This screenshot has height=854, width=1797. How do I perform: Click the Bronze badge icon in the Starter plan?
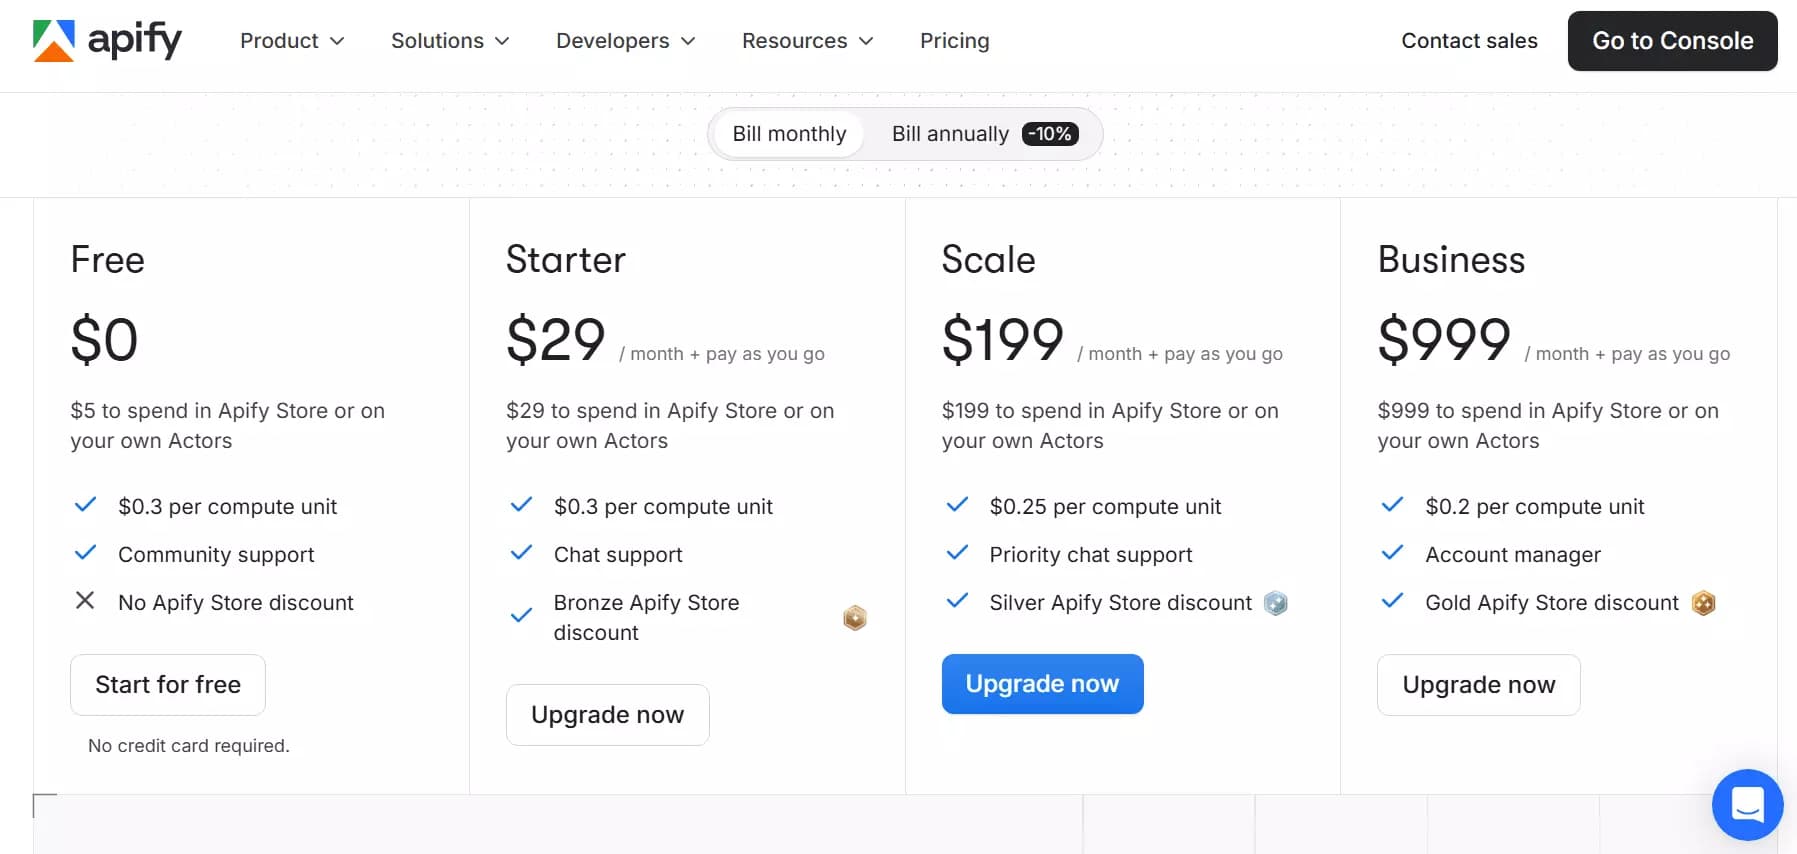pyautogui.click(x=855, y=617)
